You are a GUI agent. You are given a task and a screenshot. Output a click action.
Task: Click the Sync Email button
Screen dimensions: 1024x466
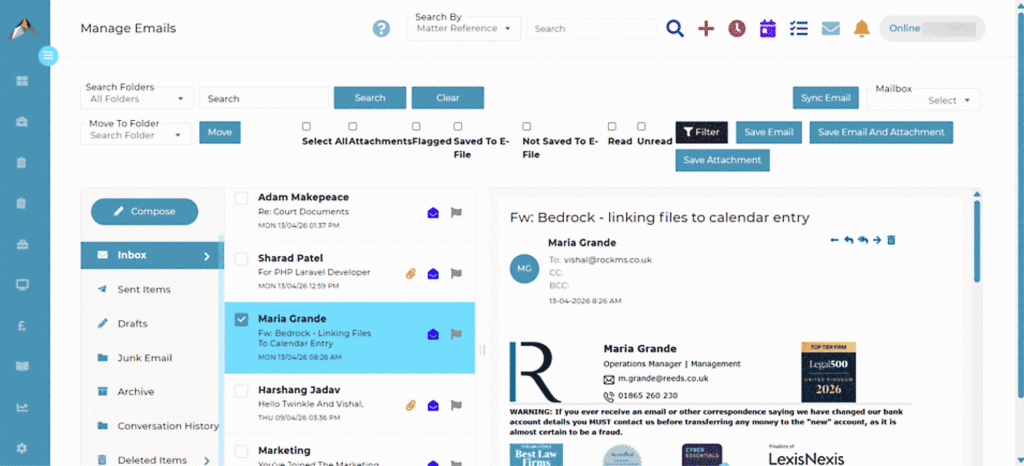825,98
